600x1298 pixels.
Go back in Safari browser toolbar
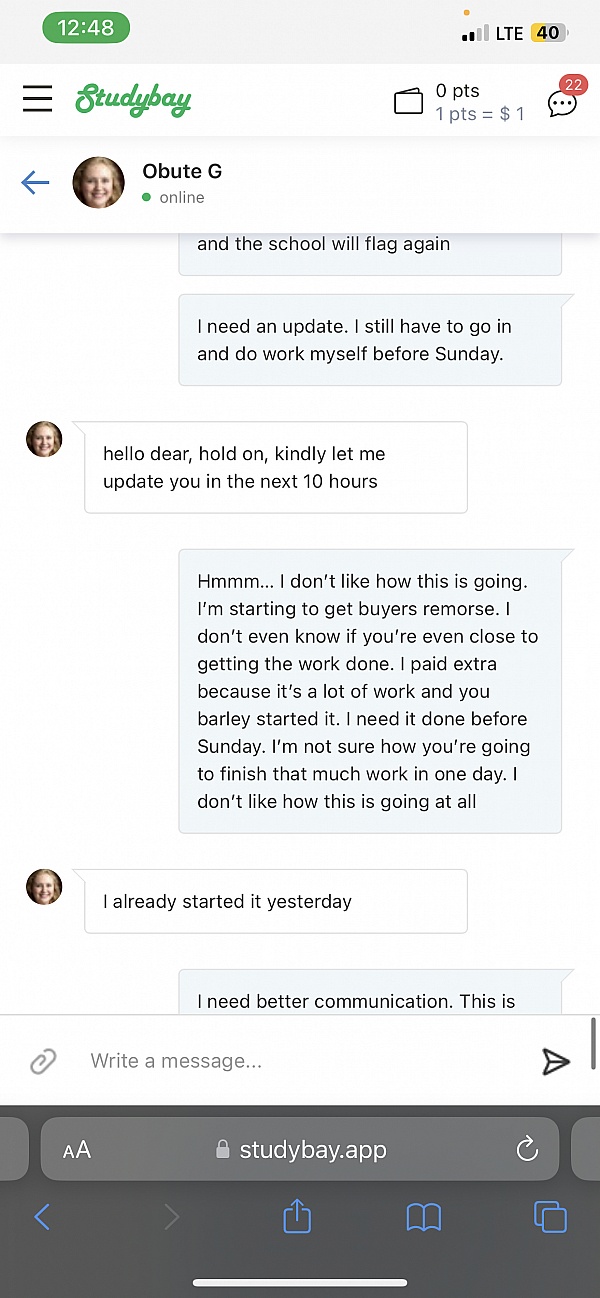(x=42, y=1216)
